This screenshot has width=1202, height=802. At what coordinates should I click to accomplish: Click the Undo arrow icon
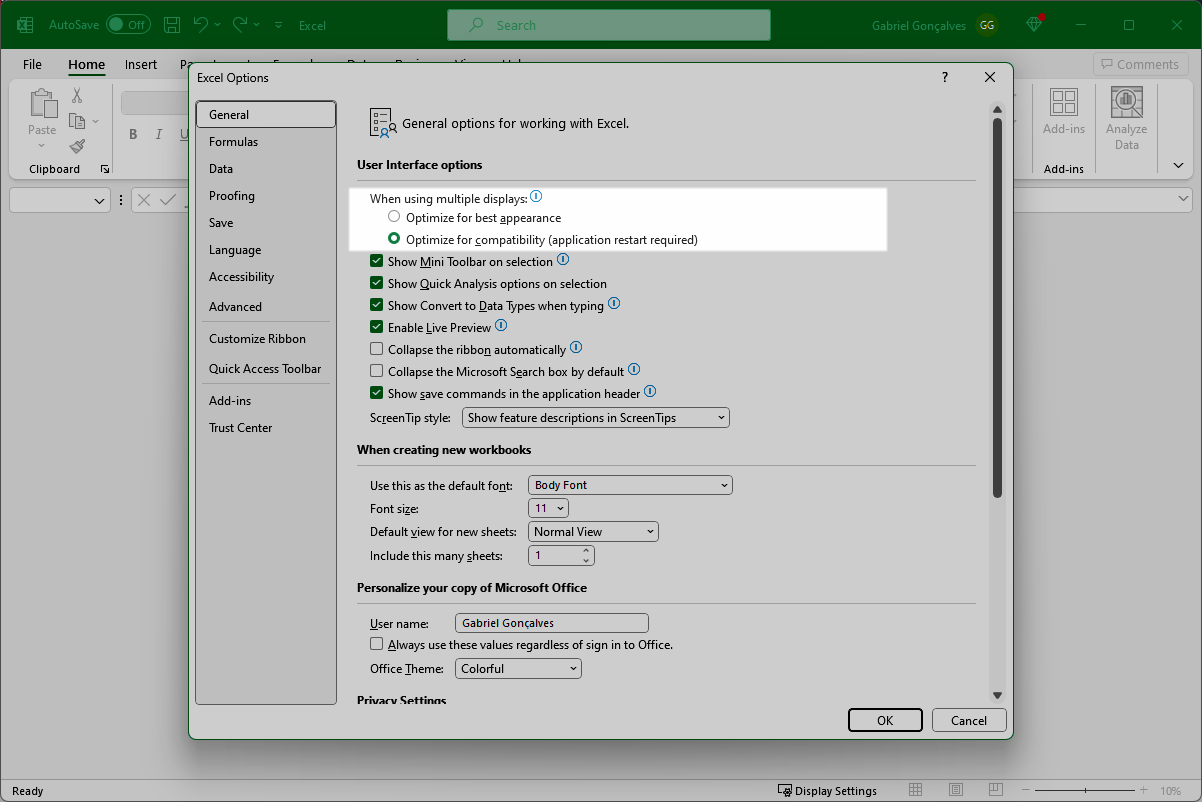[x=201, y=25]
